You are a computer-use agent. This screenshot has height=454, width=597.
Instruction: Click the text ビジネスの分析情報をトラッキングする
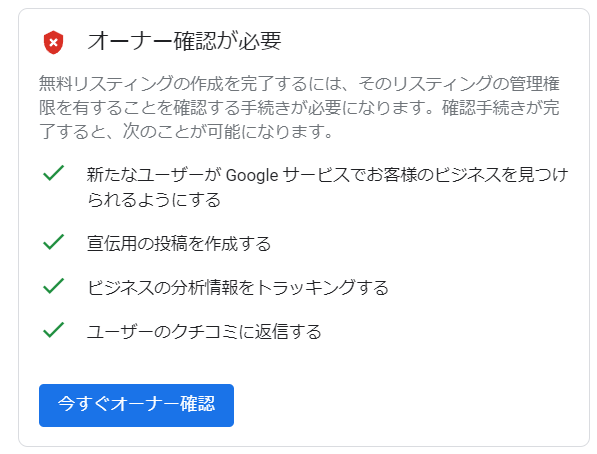[238, 288]
